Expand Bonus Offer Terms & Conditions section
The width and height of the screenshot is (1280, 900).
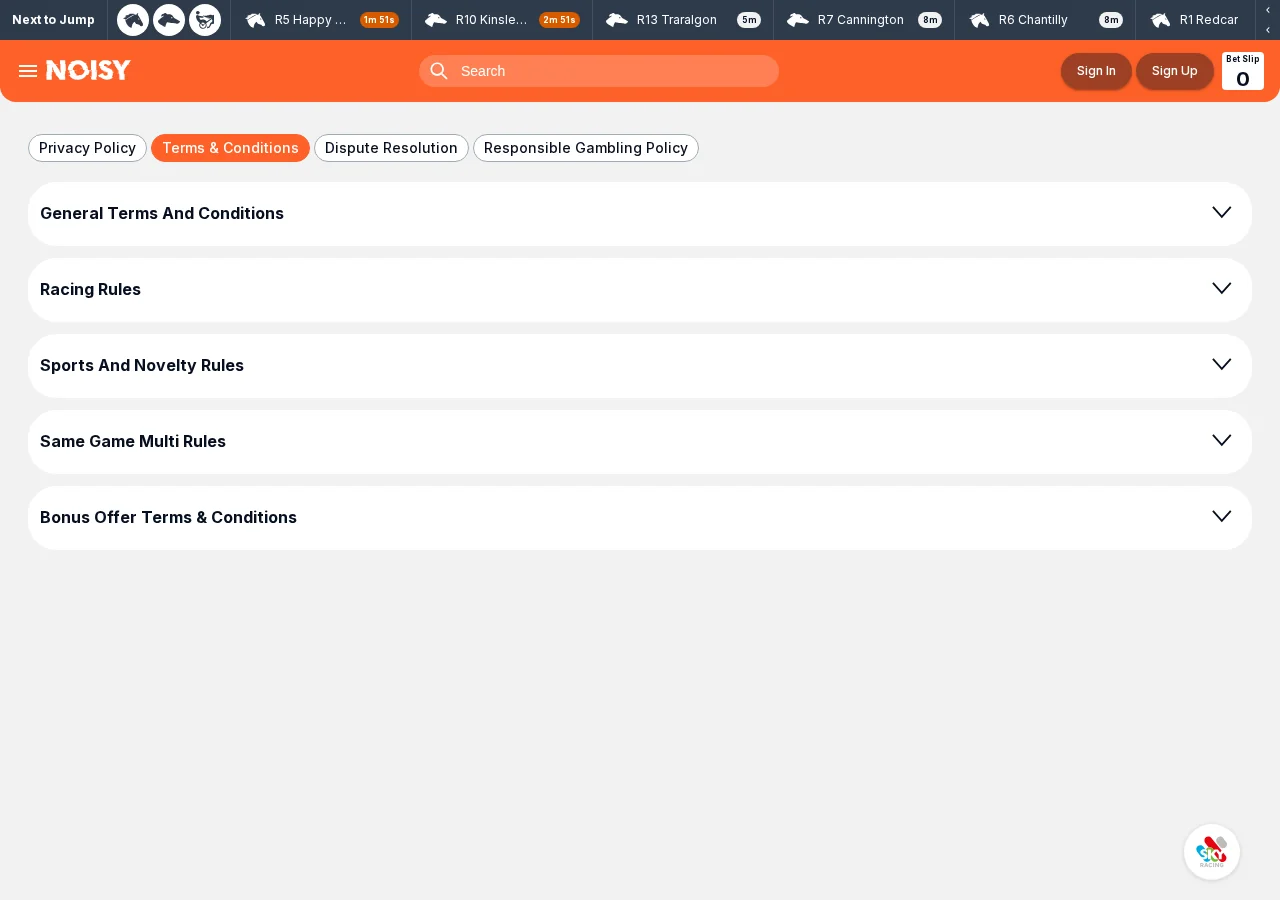(640, 518)
